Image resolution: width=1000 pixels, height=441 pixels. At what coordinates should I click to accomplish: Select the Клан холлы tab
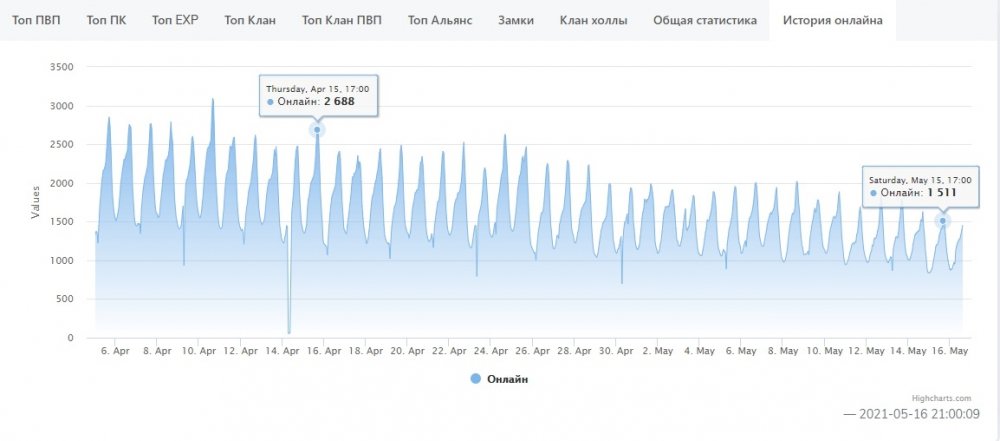(593, 20)
